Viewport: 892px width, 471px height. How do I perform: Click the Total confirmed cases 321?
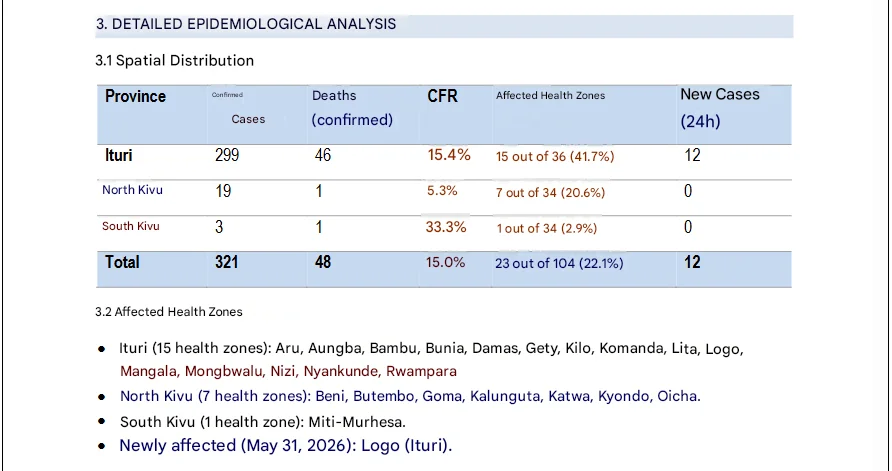pos(226,262)
